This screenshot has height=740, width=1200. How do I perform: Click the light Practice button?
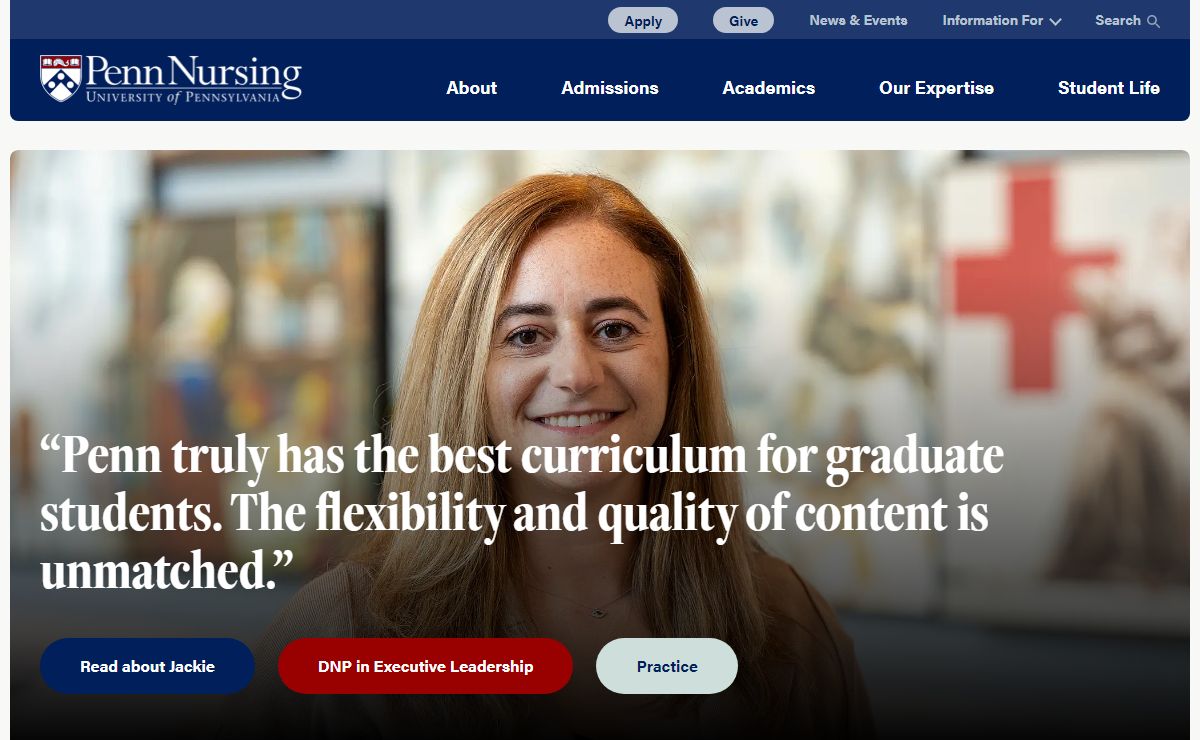[x=667, y=666]
